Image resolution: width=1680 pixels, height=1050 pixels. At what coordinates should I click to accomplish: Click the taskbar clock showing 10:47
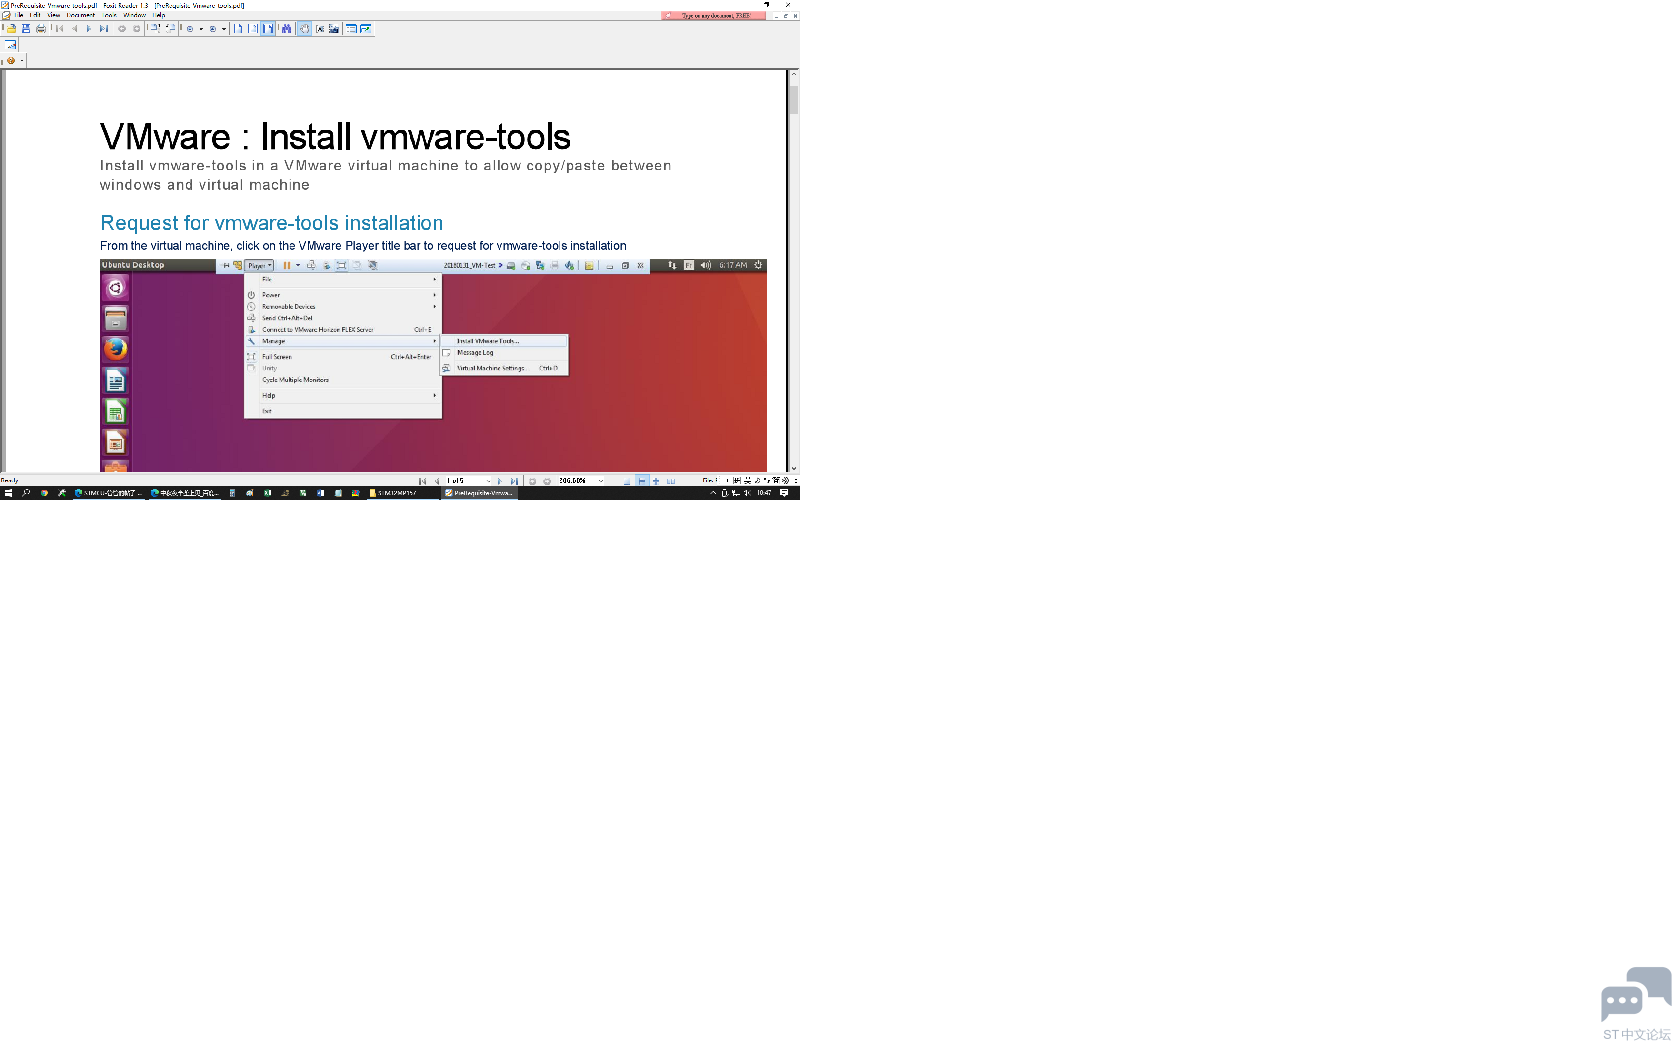pos(764,493)
